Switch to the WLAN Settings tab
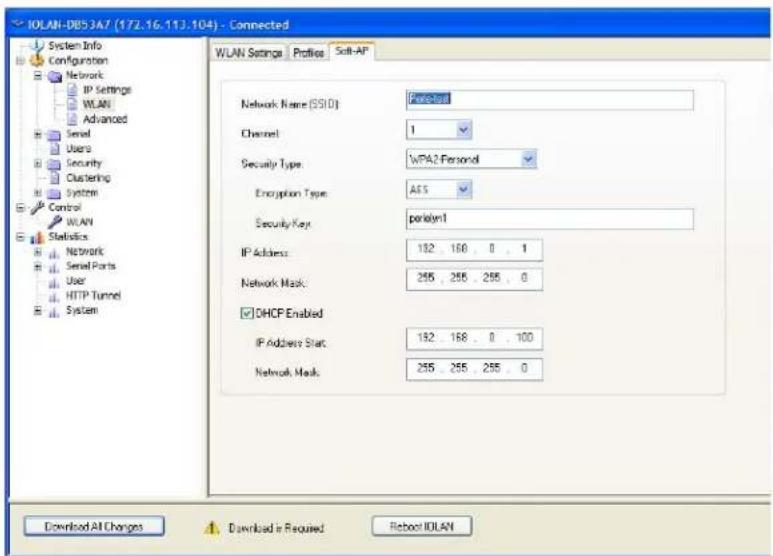The width and height of the screenshot is (773, 556). (x=249, y=53)
